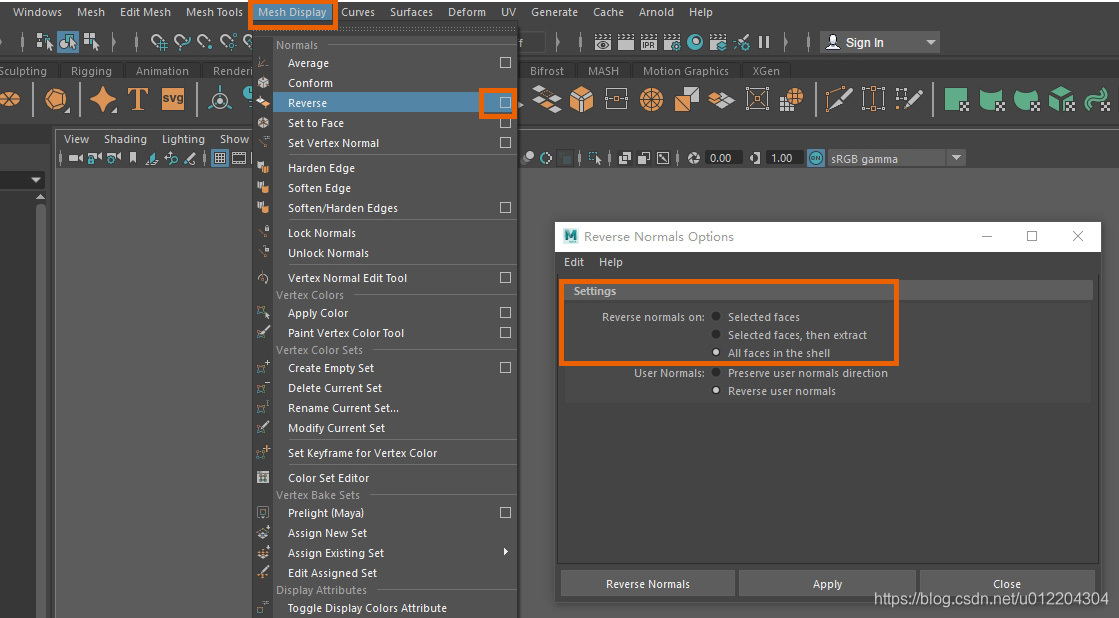Click the SVG import shelf icon

[173, 99]
